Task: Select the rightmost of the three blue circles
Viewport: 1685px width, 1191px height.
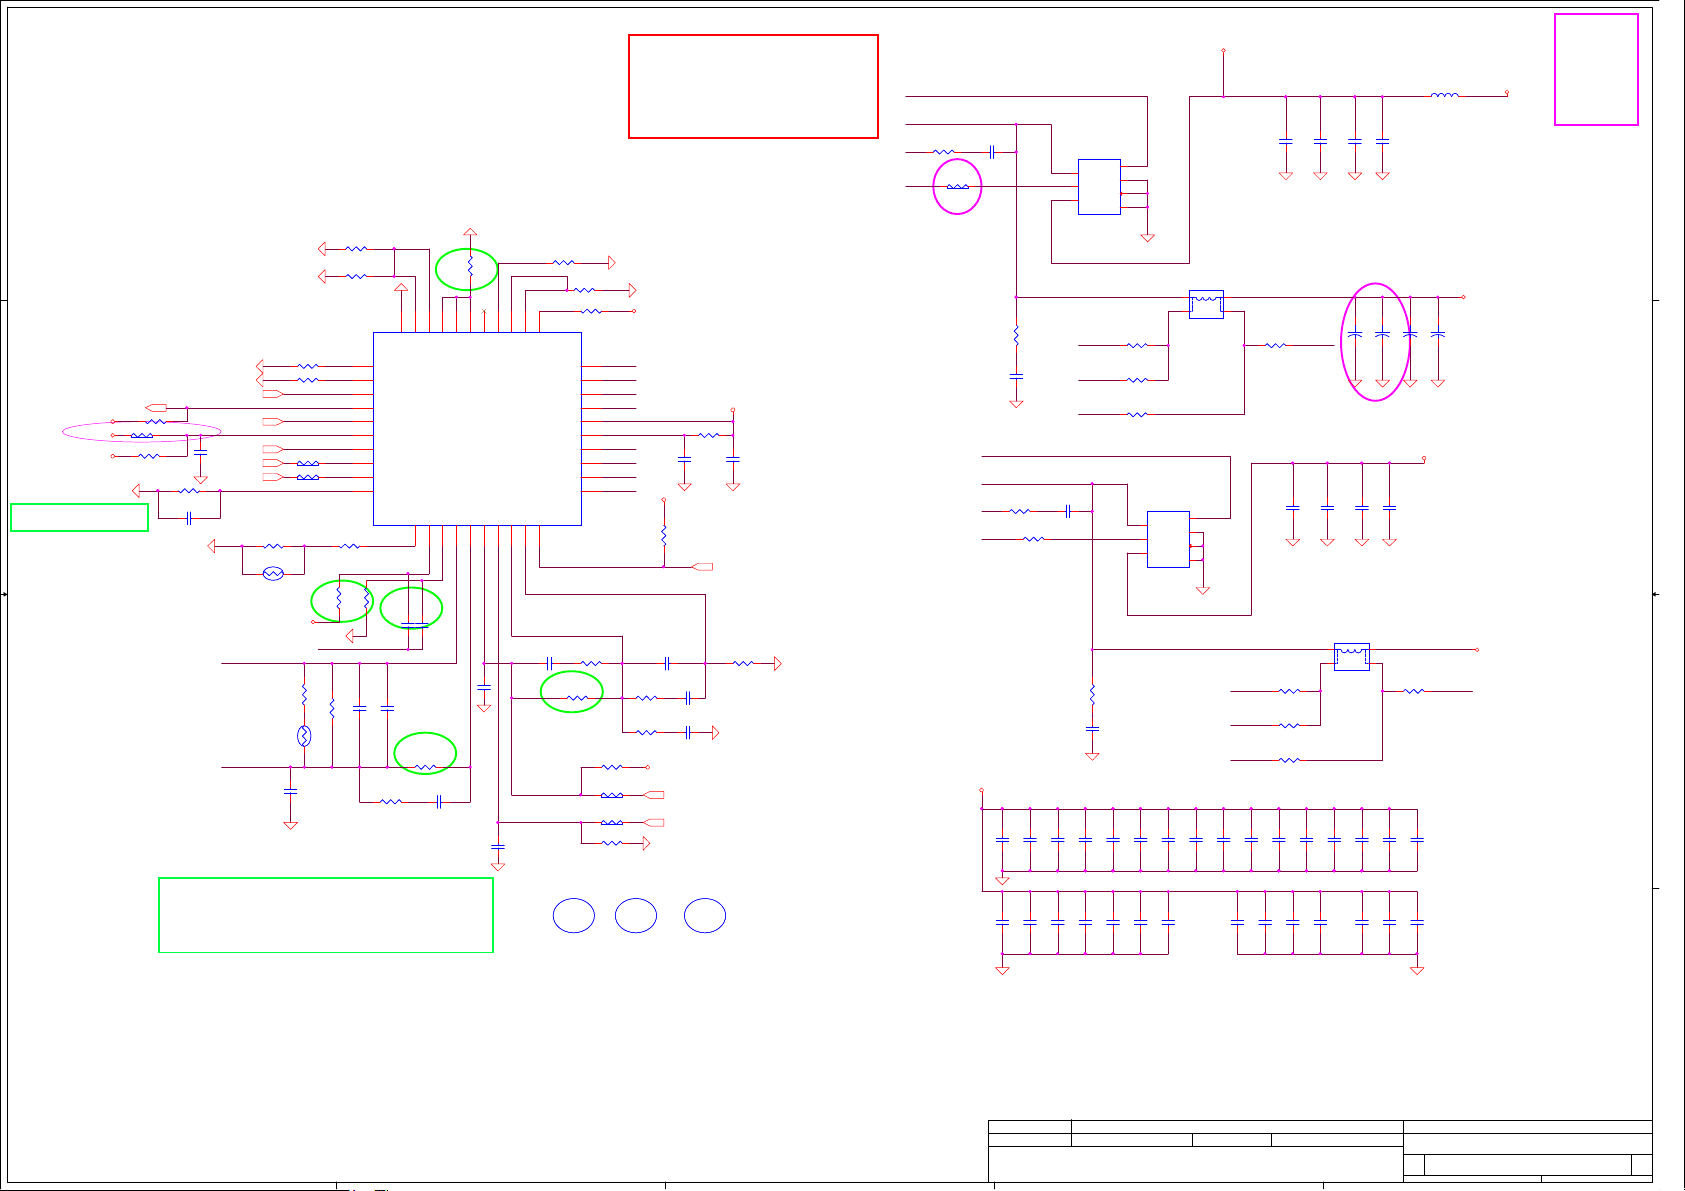Action: pos(705,916)
